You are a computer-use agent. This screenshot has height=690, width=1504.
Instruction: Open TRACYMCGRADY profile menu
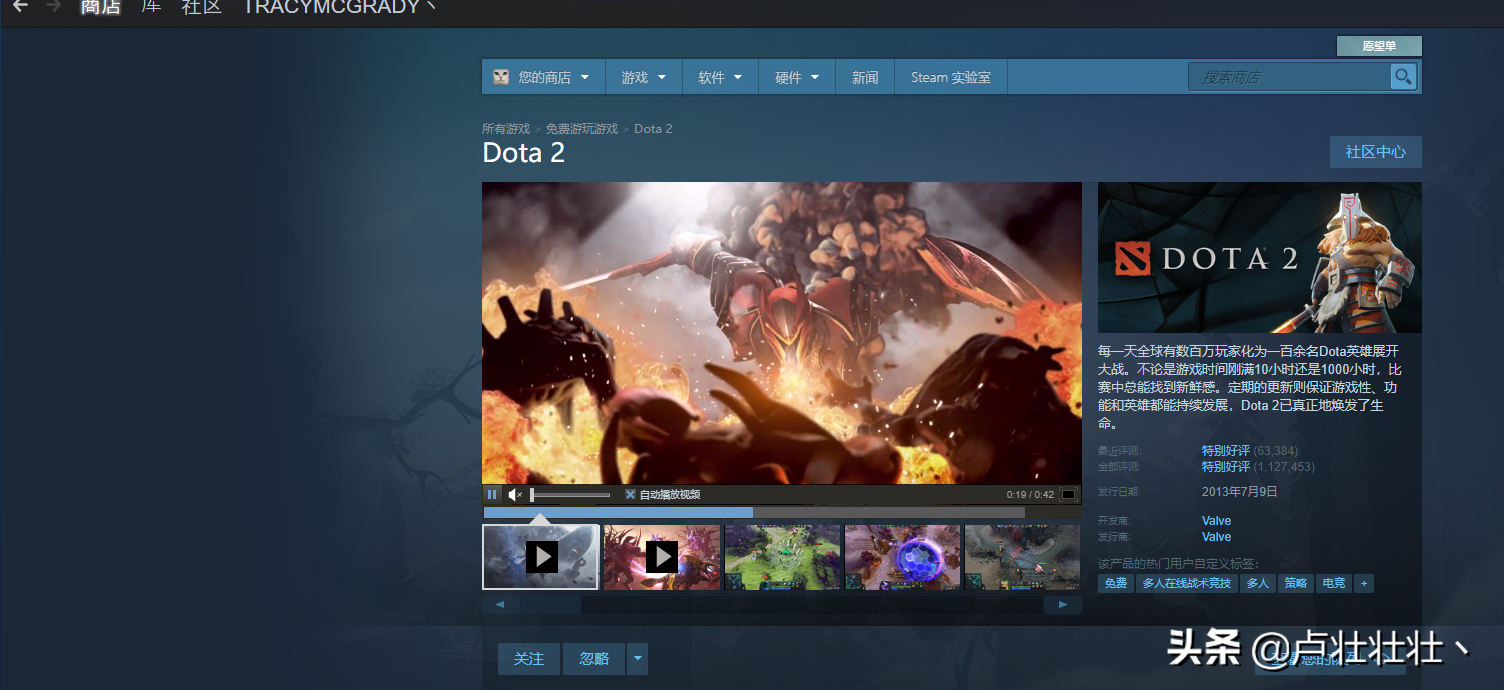tap(339, 6)
